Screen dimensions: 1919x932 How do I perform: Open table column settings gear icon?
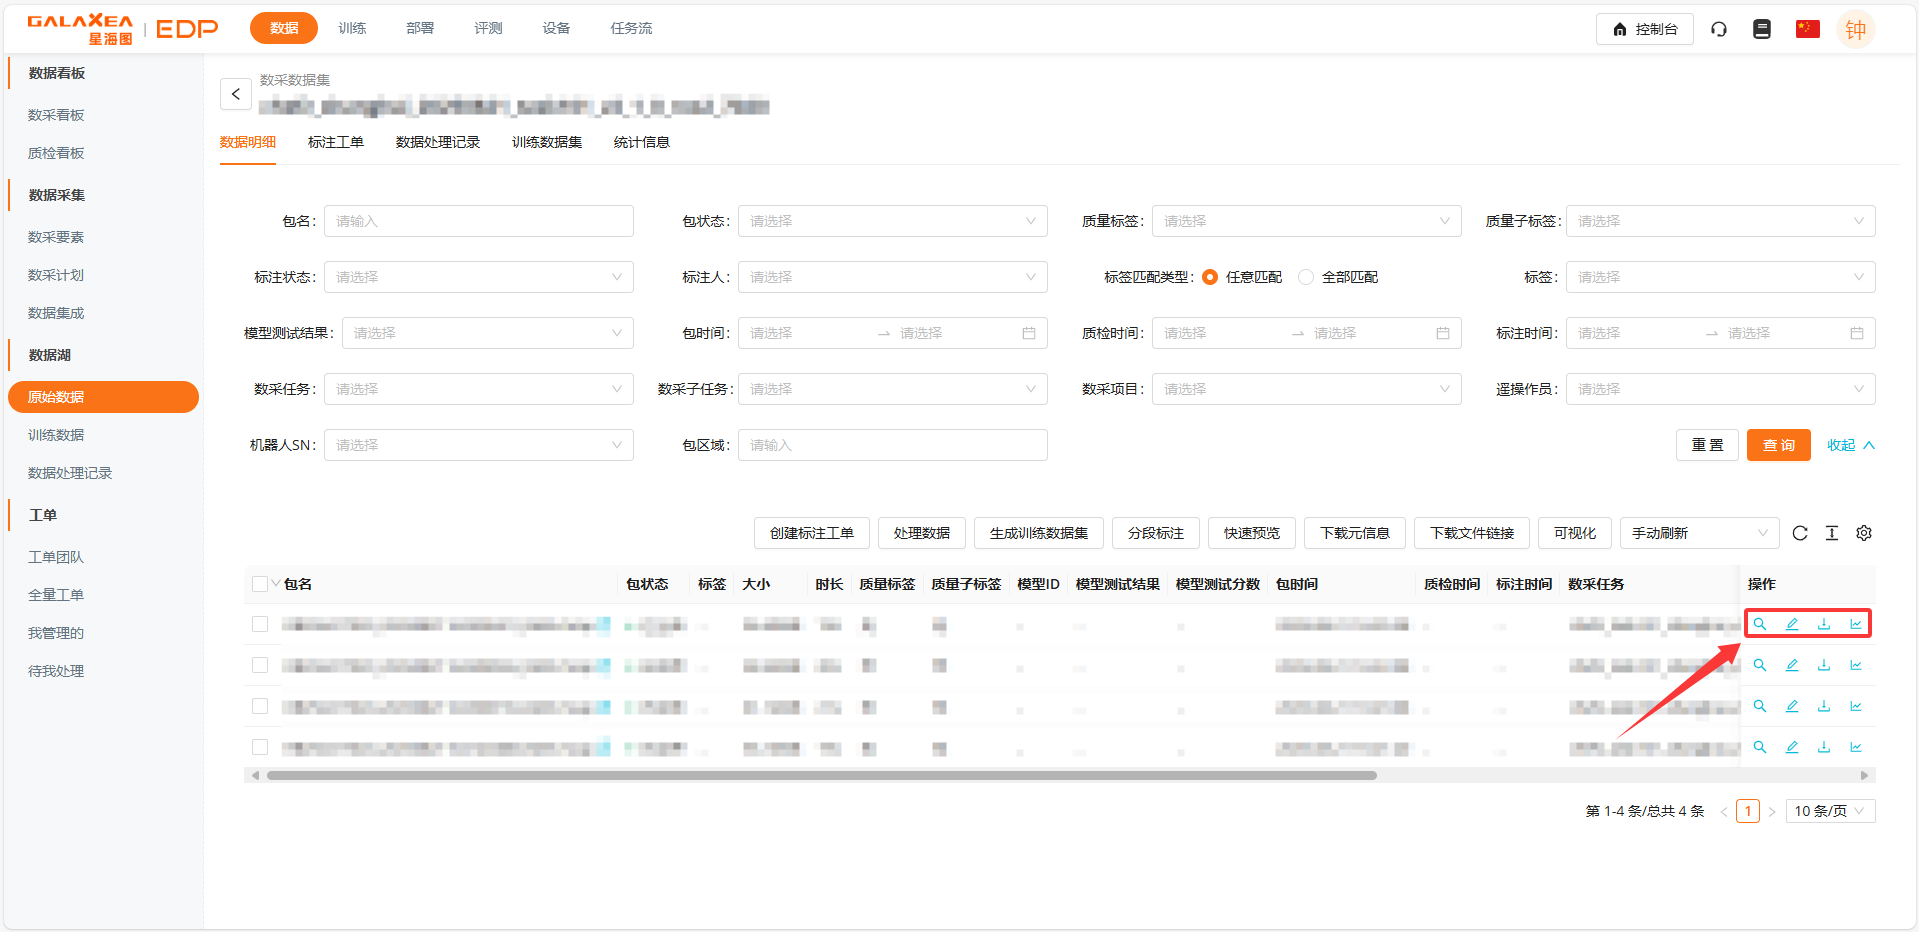coord(1864,533)
